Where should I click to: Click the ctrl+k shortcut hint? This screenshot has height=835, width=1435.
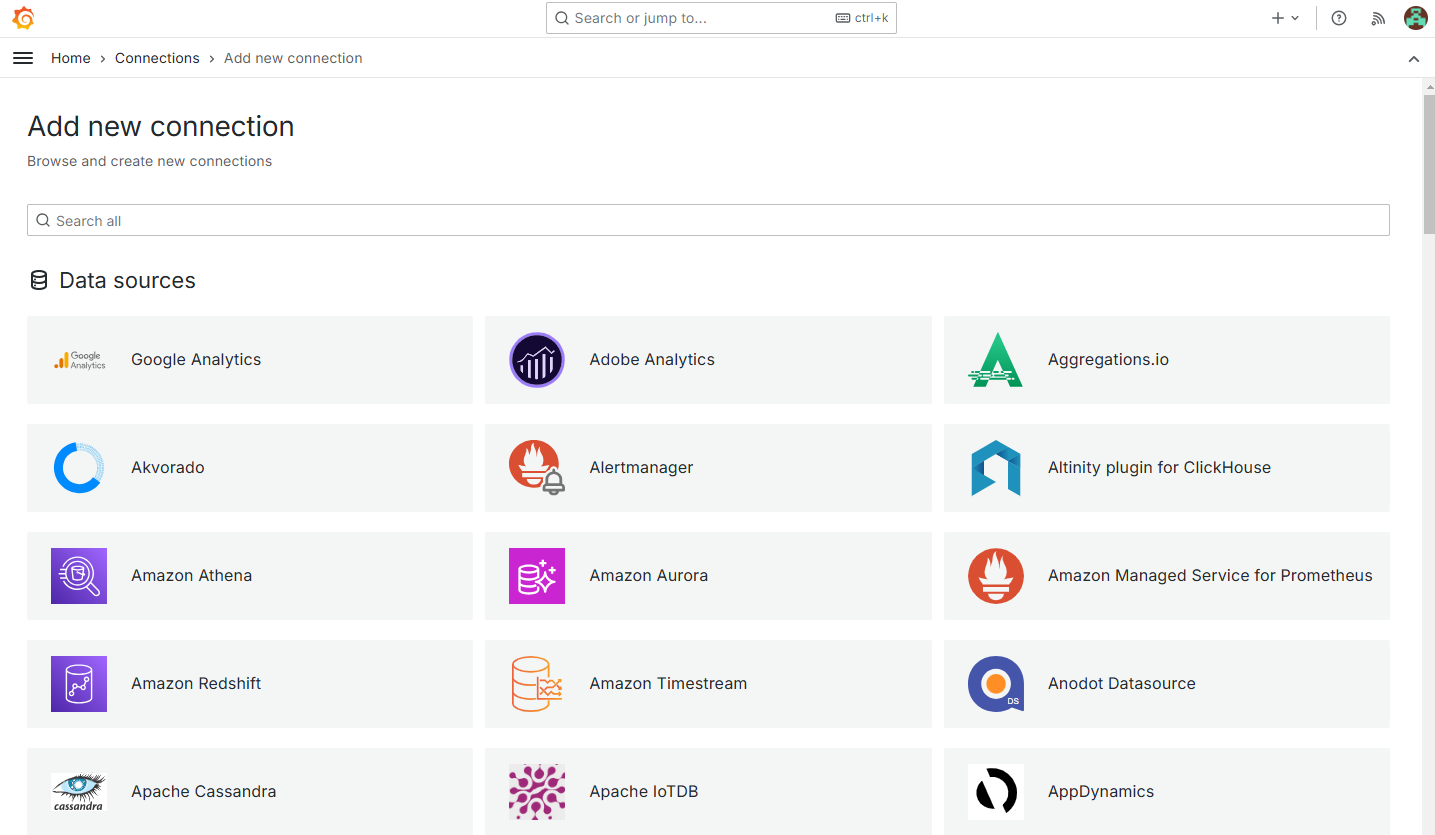(862, 18)
